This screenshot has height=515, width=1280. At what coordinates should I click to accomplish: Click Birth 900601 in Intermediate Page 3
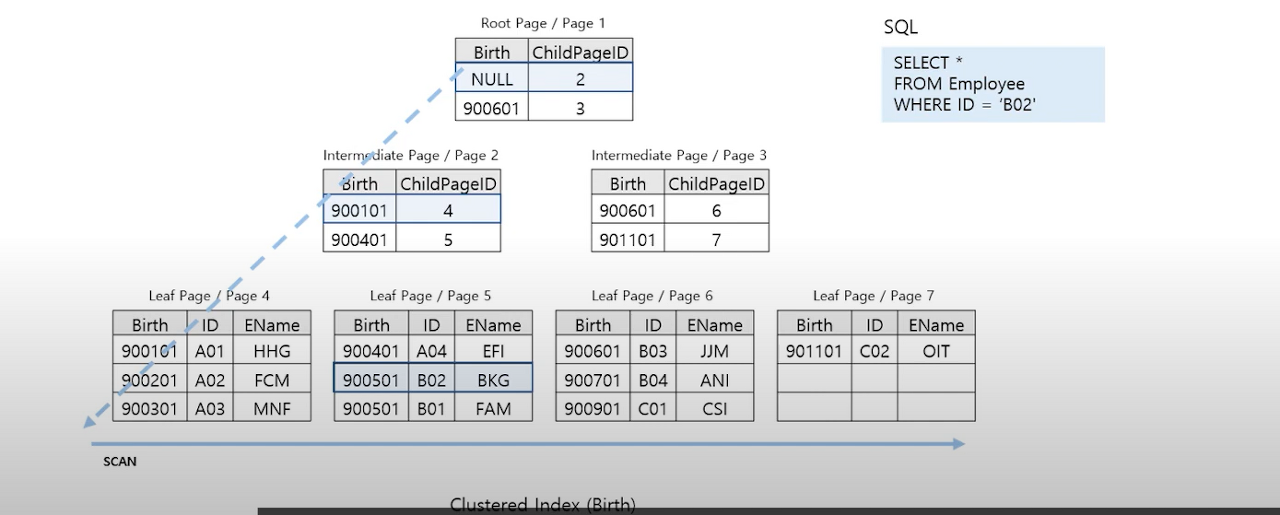(627, 210)
